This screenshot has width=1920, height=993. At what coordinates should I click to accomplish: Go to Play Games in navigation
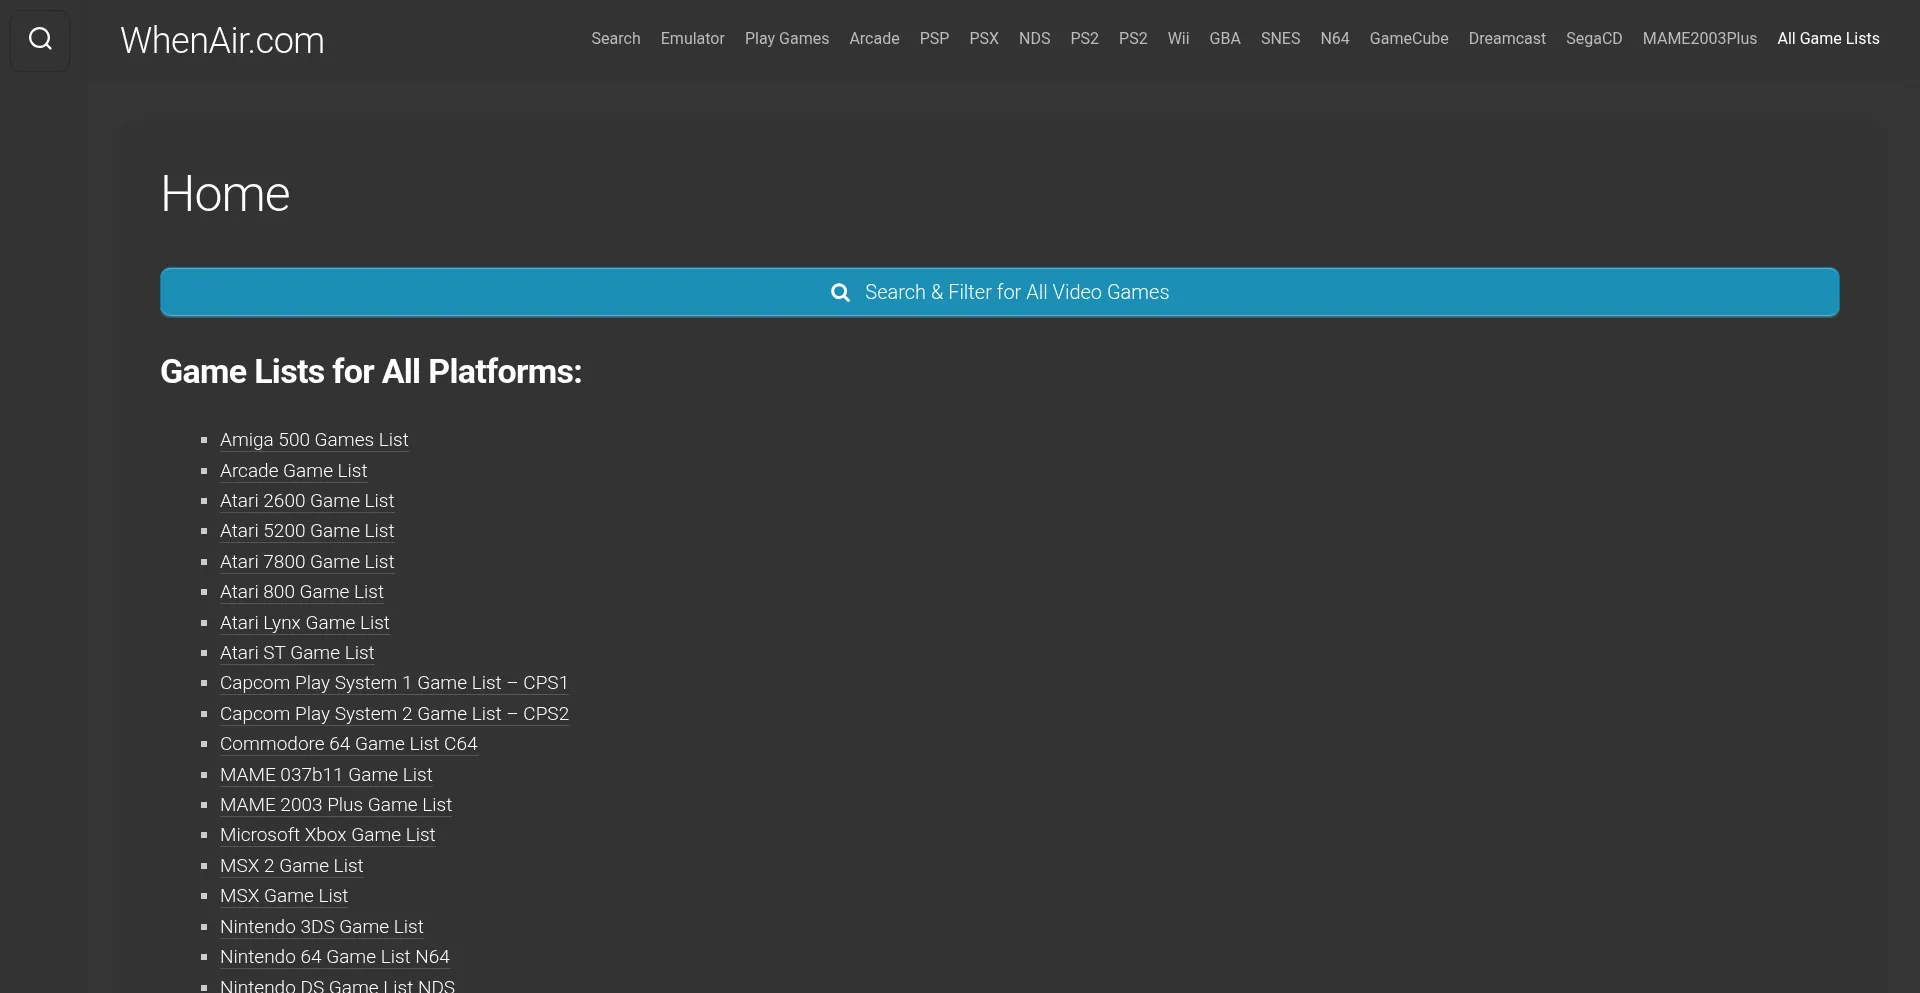click(786, 39)
